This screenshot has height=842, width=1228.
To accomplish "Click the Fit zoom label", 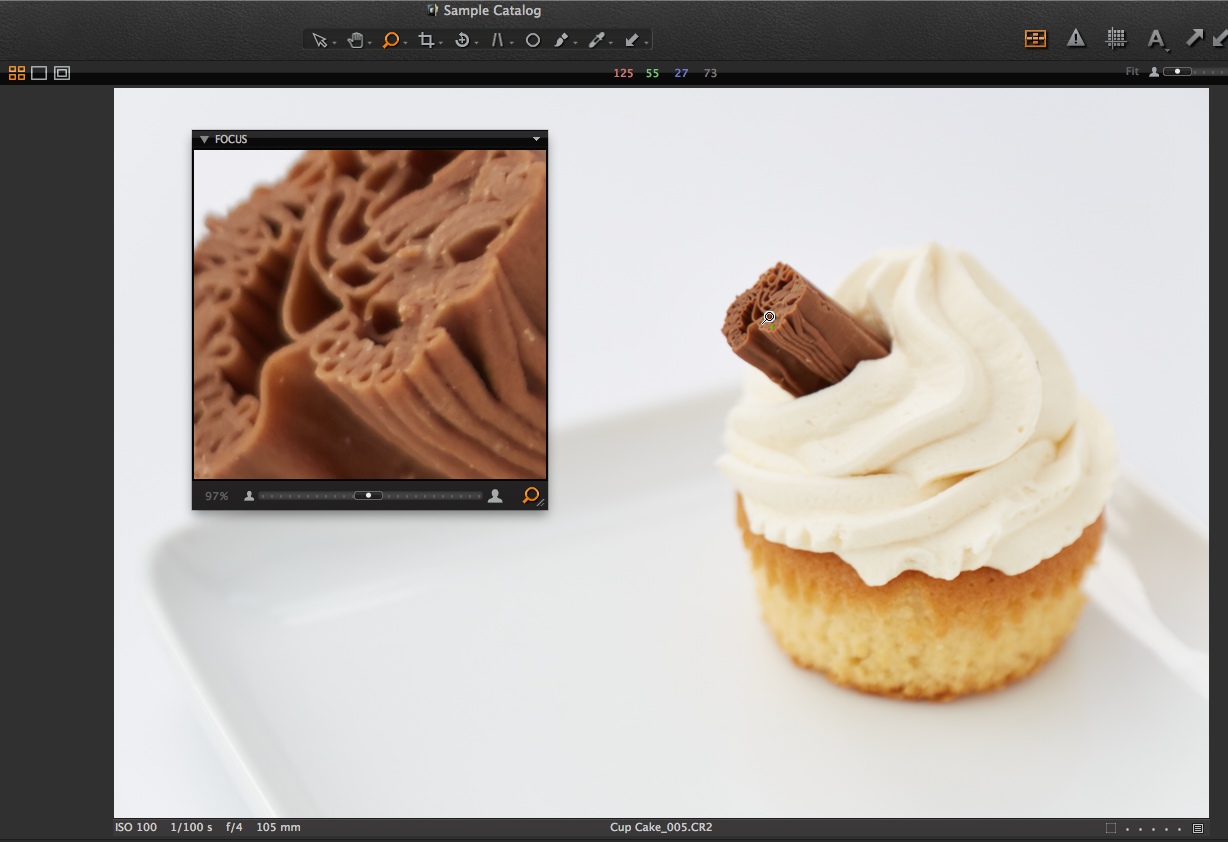I will coord(1132,72).
